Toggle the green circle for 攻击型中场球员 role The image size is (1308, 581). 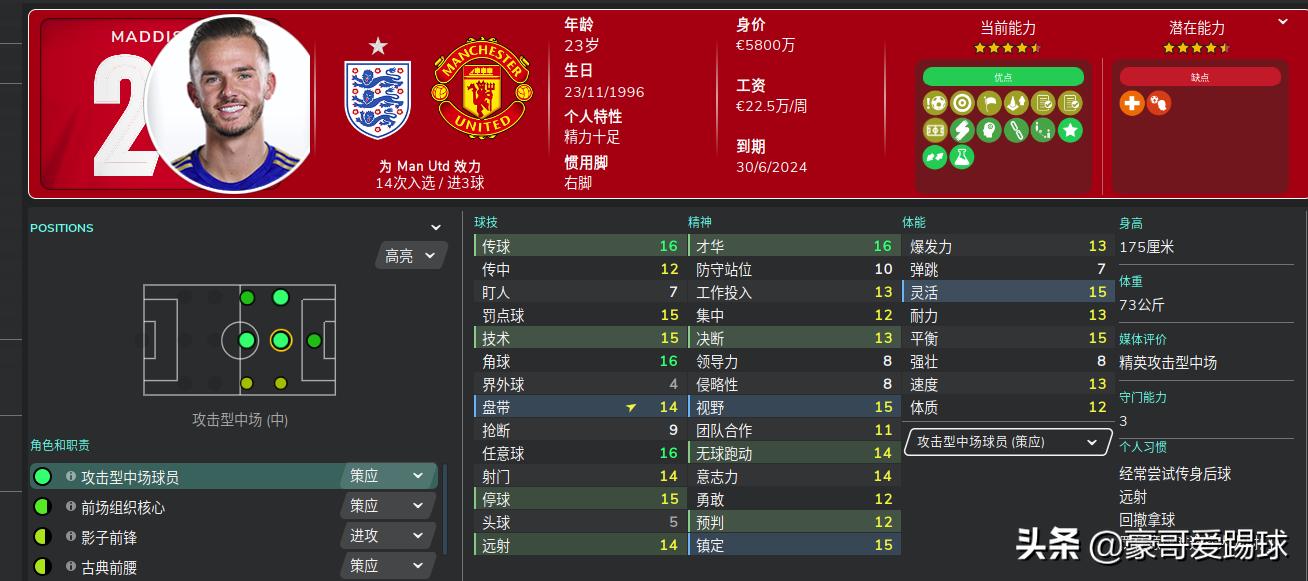tap(42, 476)
